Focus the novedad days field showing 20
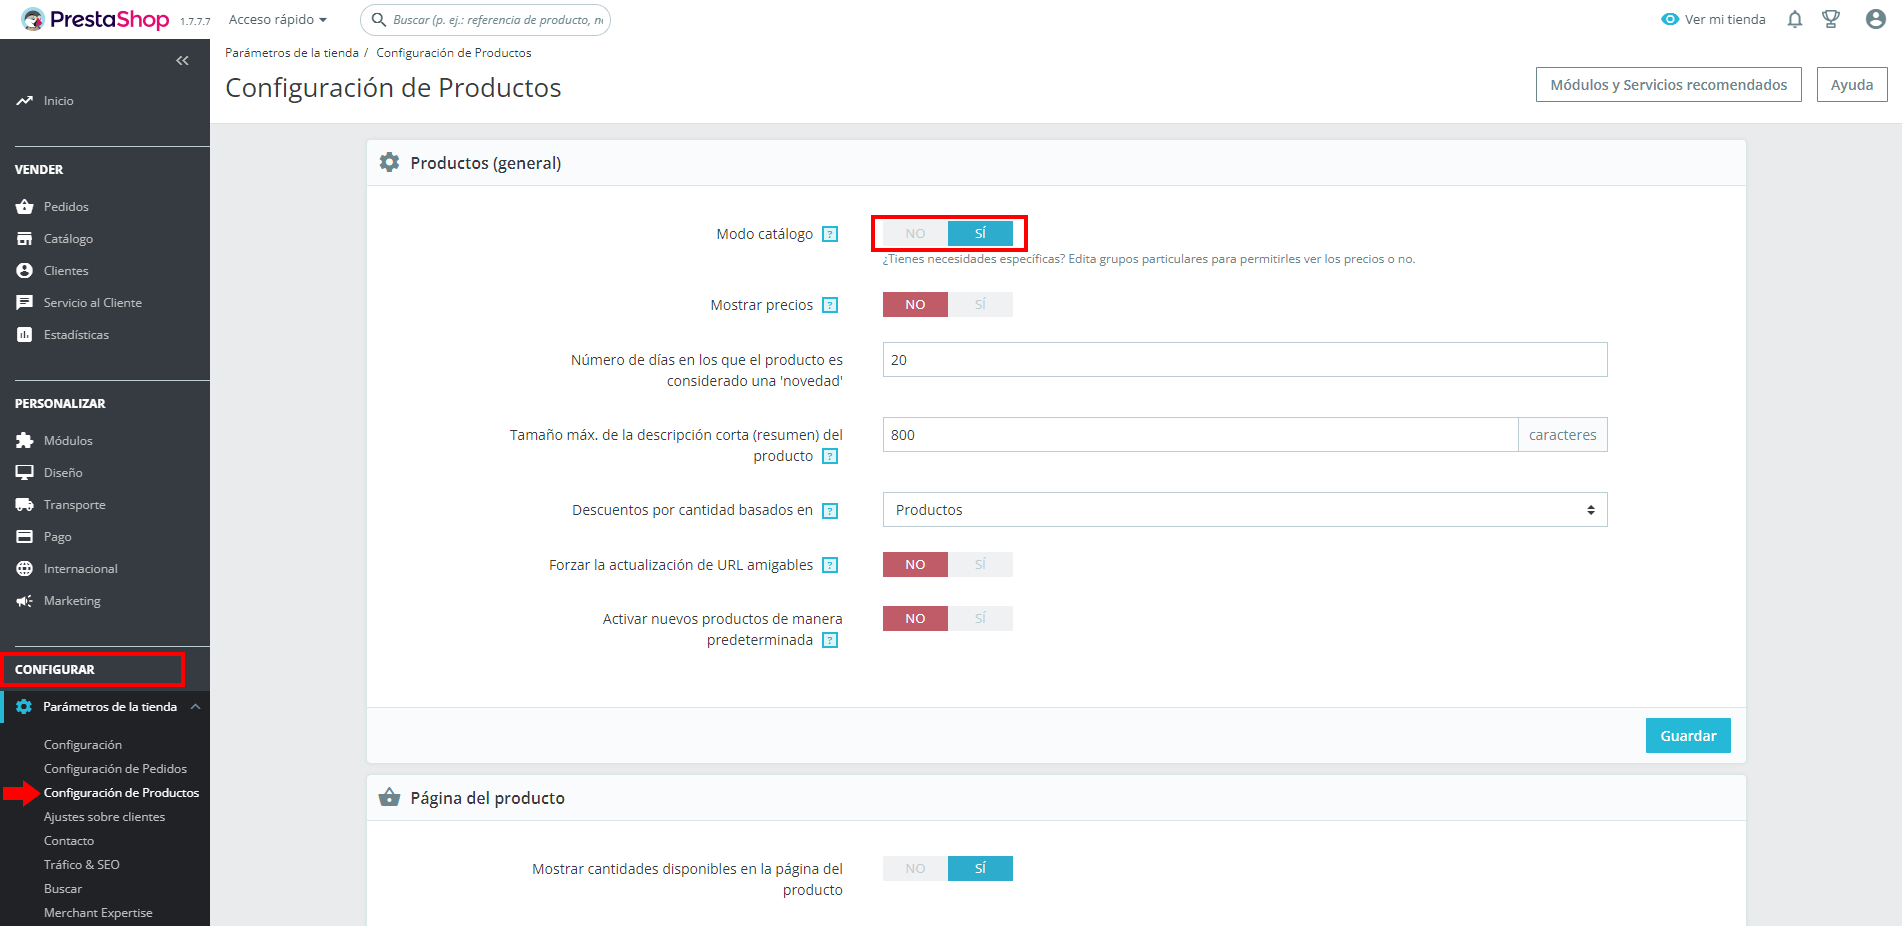 tap(1245, 360)
